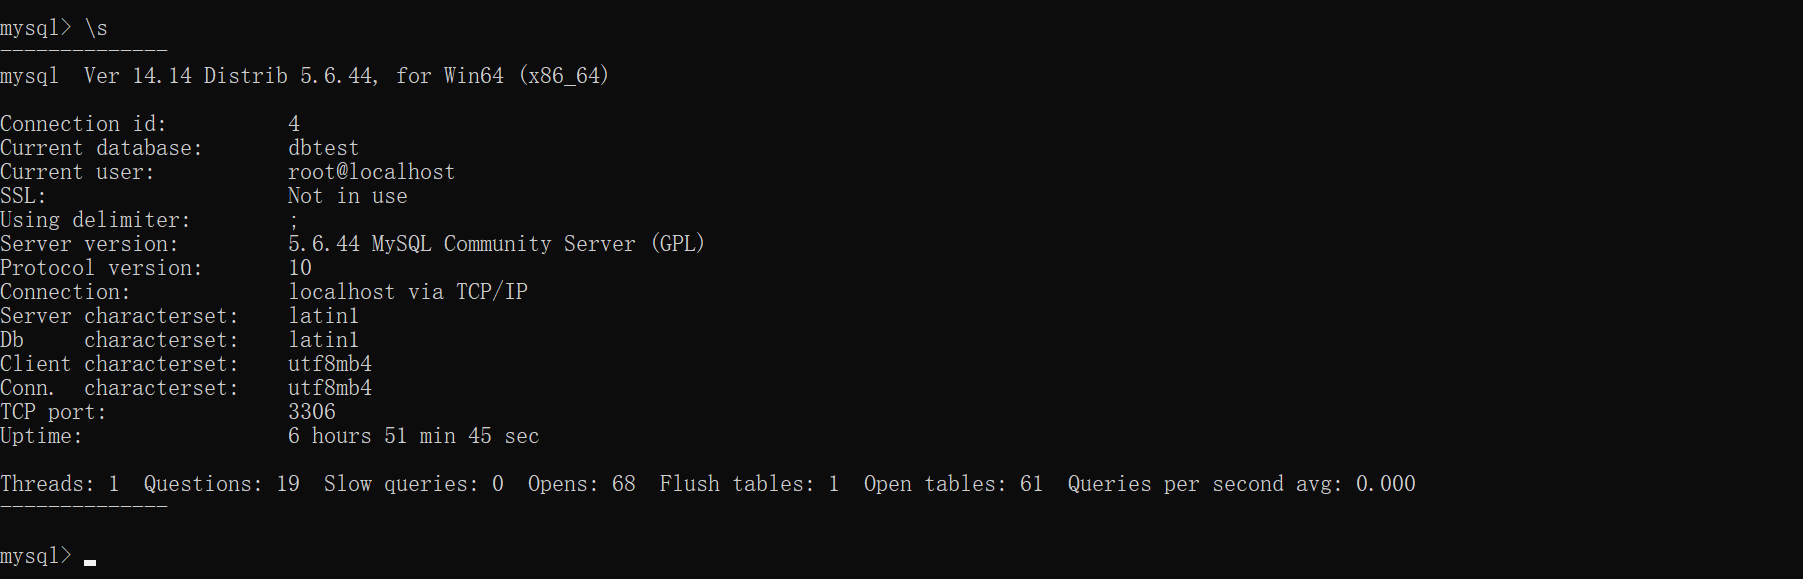Click the "Open tables: 61" statistic
This screenshot has height=579, width=1803.
(953, 484)
